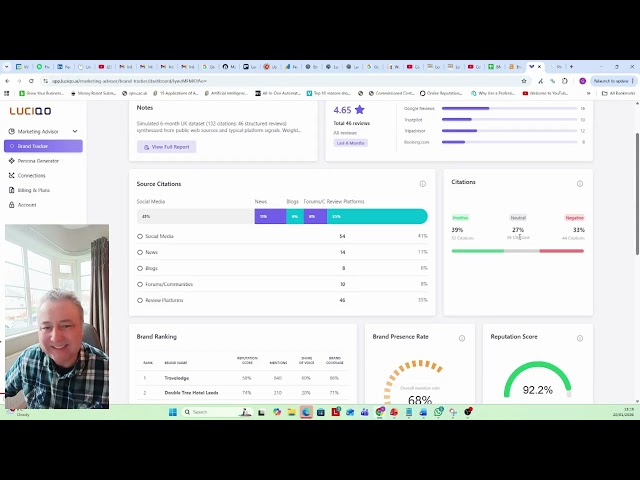Image resolution: width=640 pixels, height=480 pixels.
Task: Click the Travelodge row in Brand Ranking
Action: coord(243,378)
